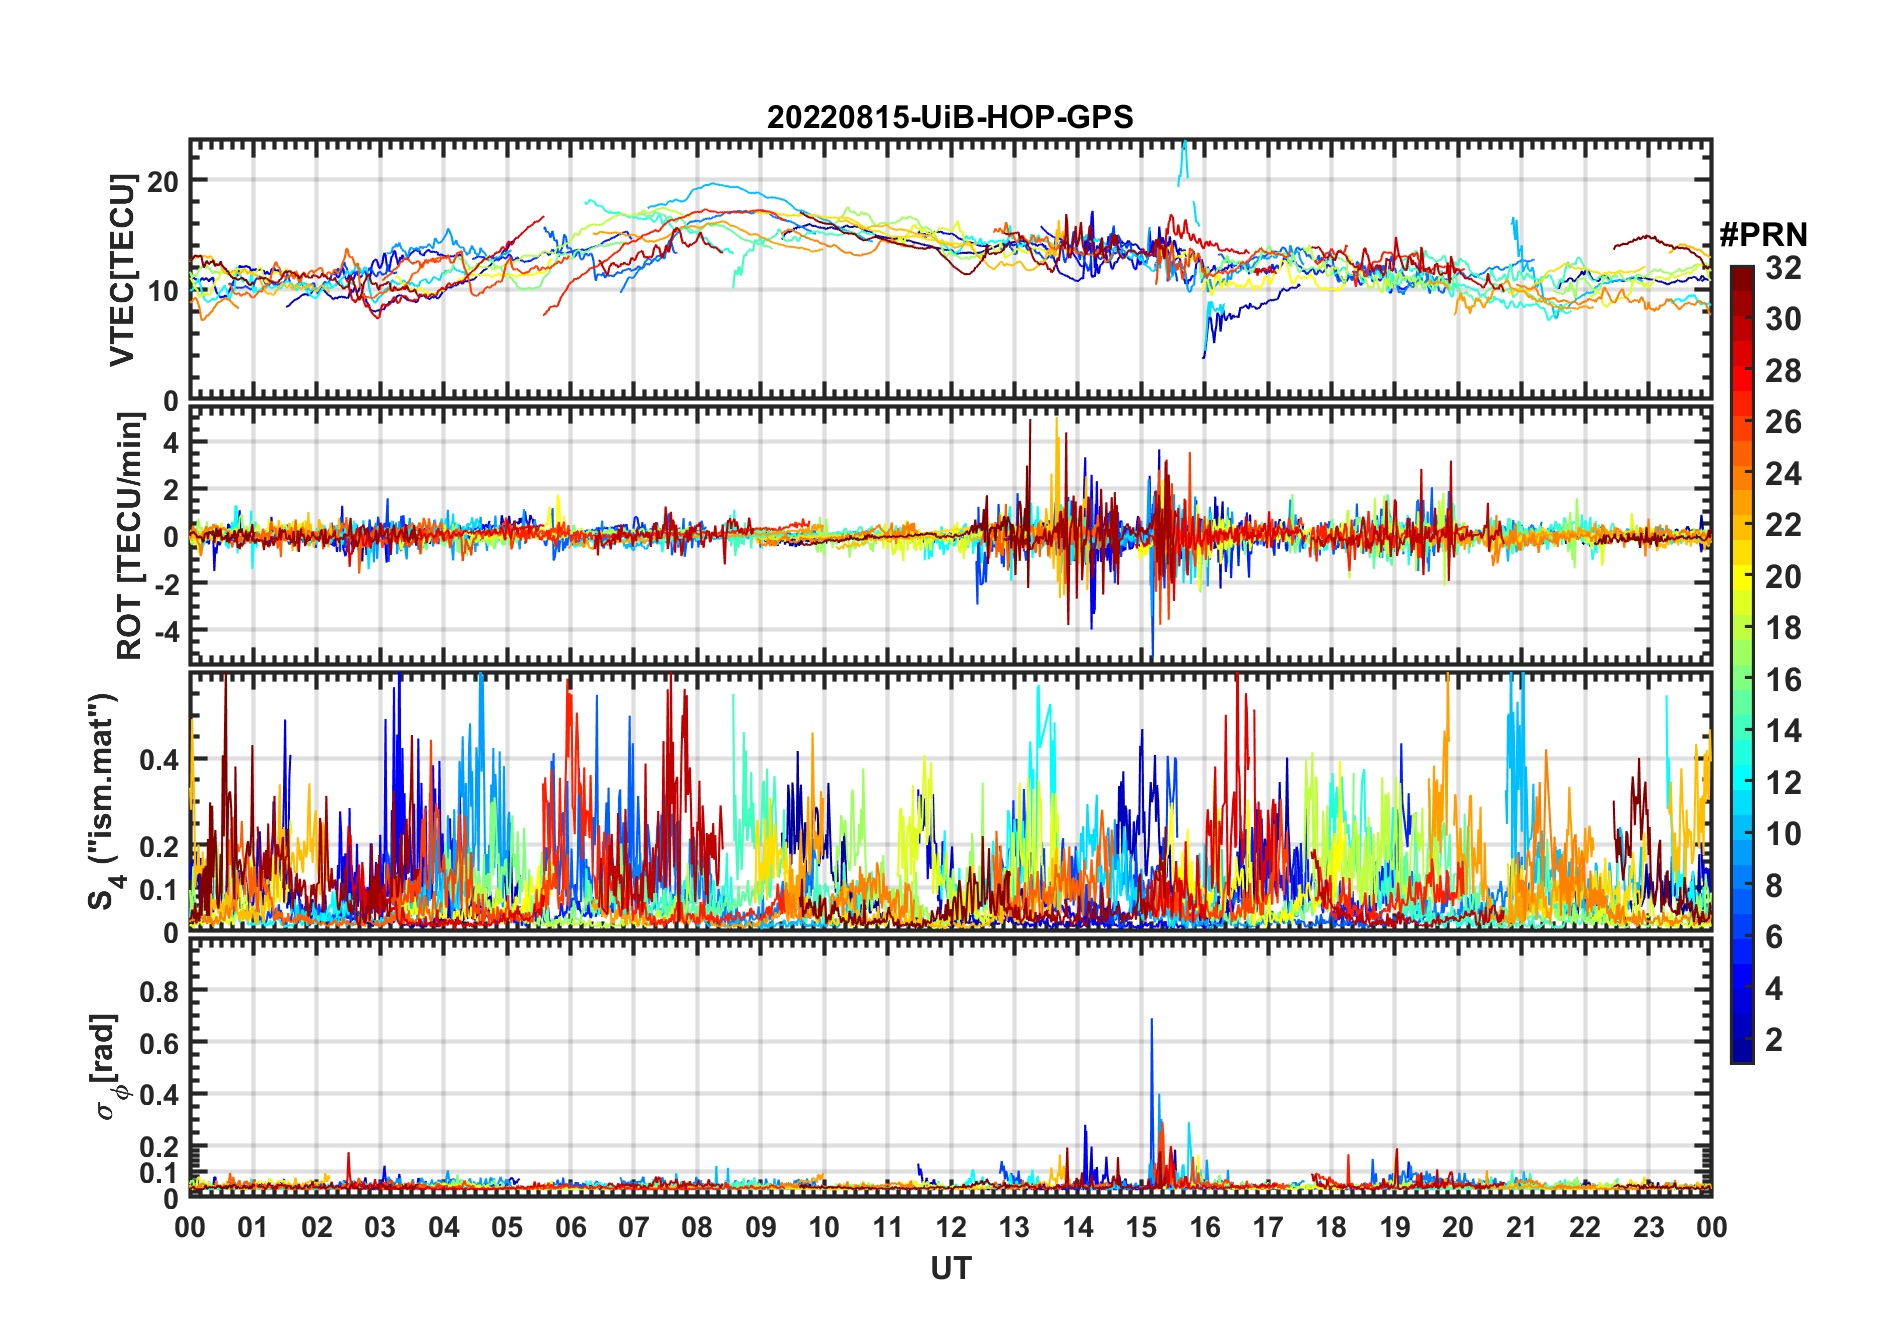Click the -4 tick on the ROT axis

coord(162,632)
